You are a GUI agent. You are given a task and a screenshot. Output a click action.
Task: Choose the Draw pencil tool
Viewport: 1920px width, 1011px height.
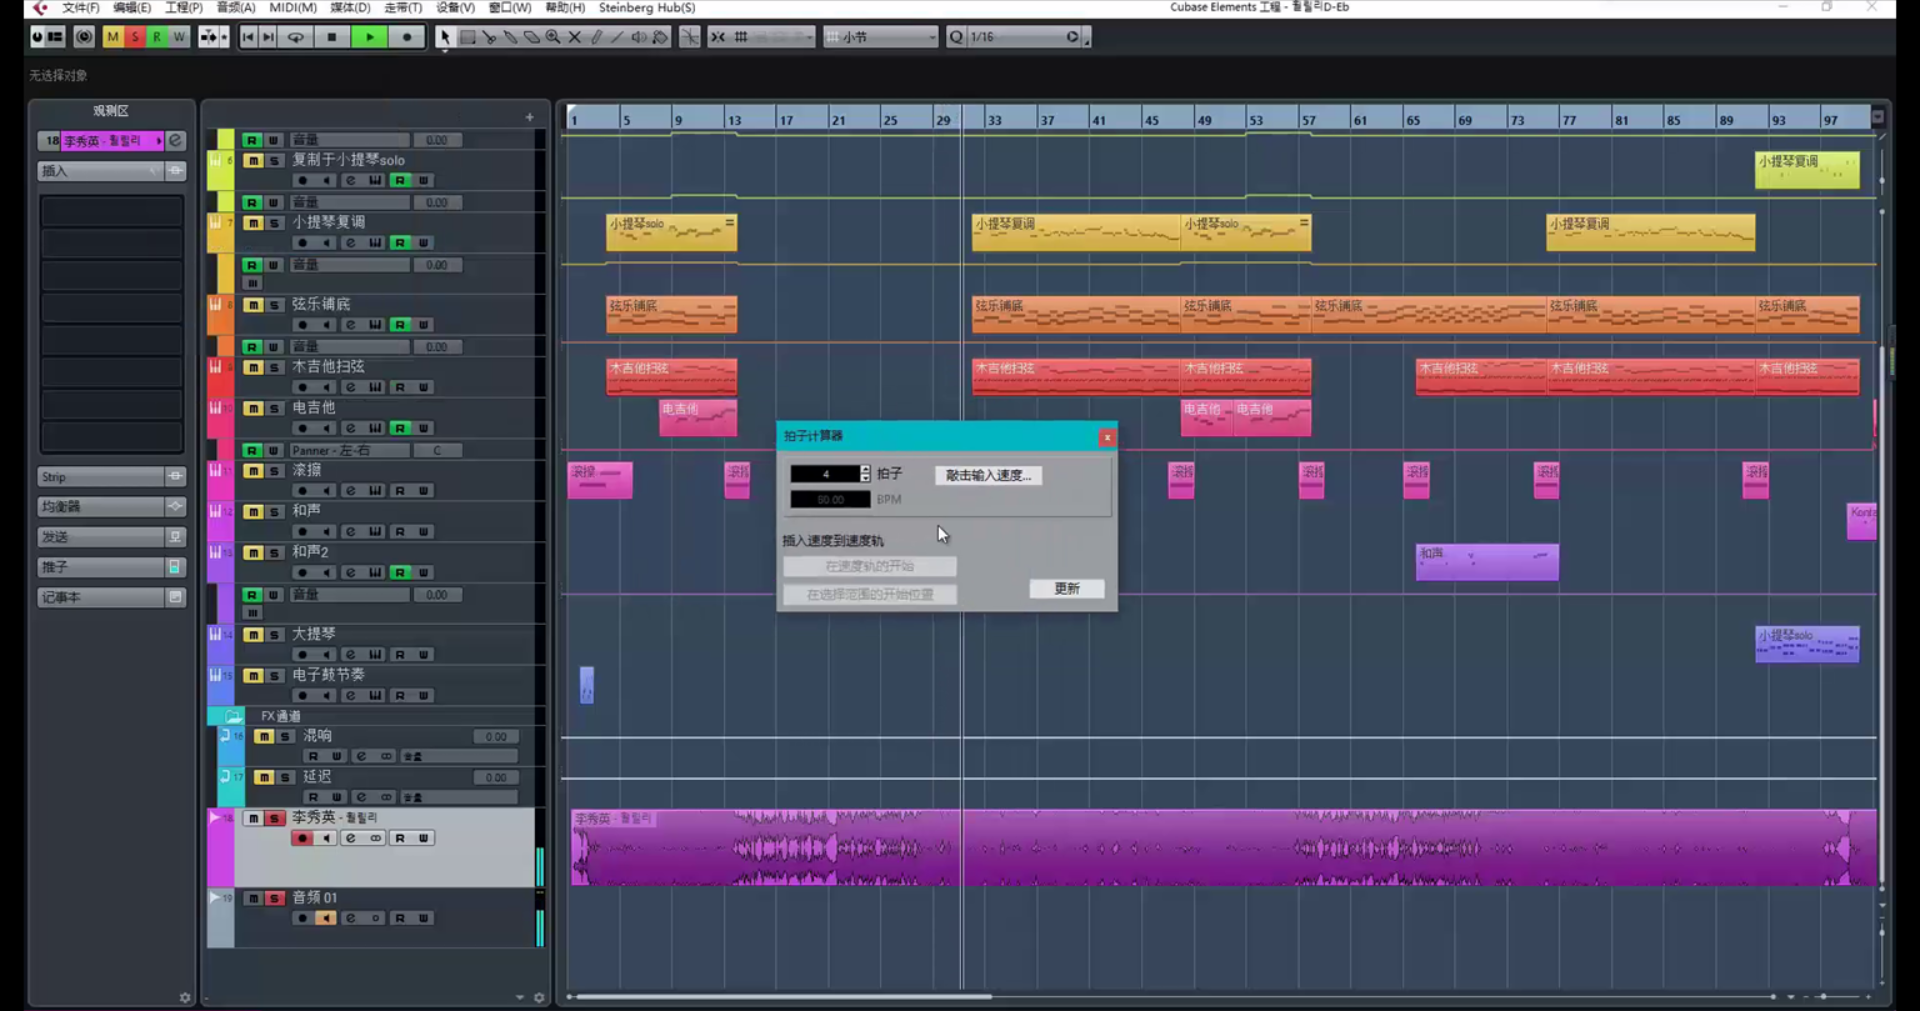(x=597, y=37)
